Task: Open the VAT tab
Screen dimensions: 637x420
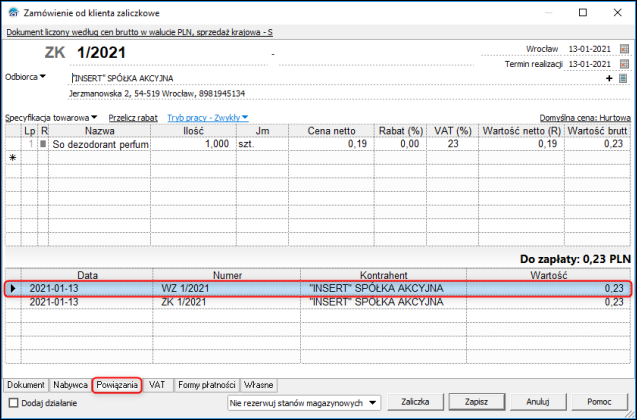Action: 157,385
